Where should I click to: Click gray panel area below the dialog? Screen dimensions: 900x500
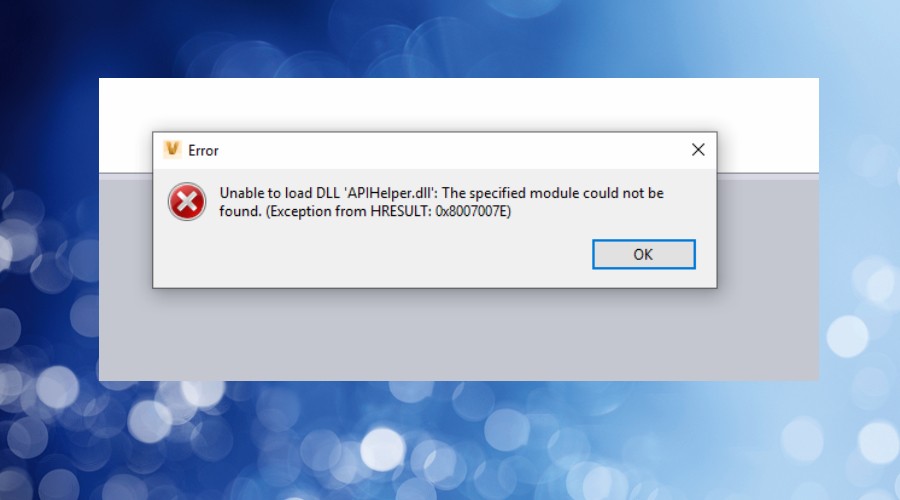click(459, 334)
